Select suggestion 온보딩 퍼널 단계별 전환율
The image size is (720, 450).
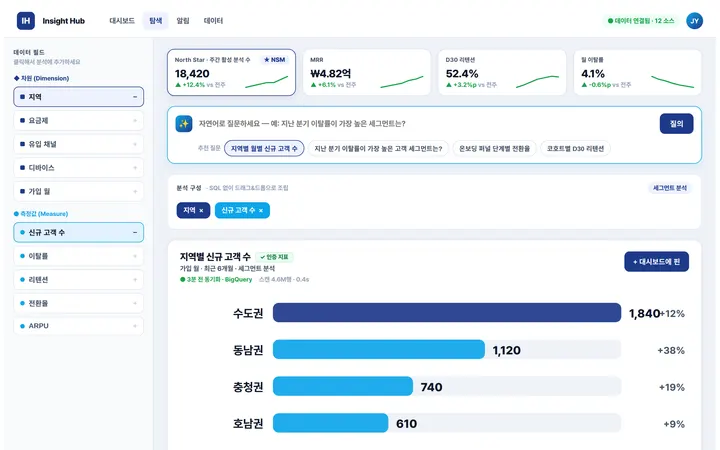(494, 148)
